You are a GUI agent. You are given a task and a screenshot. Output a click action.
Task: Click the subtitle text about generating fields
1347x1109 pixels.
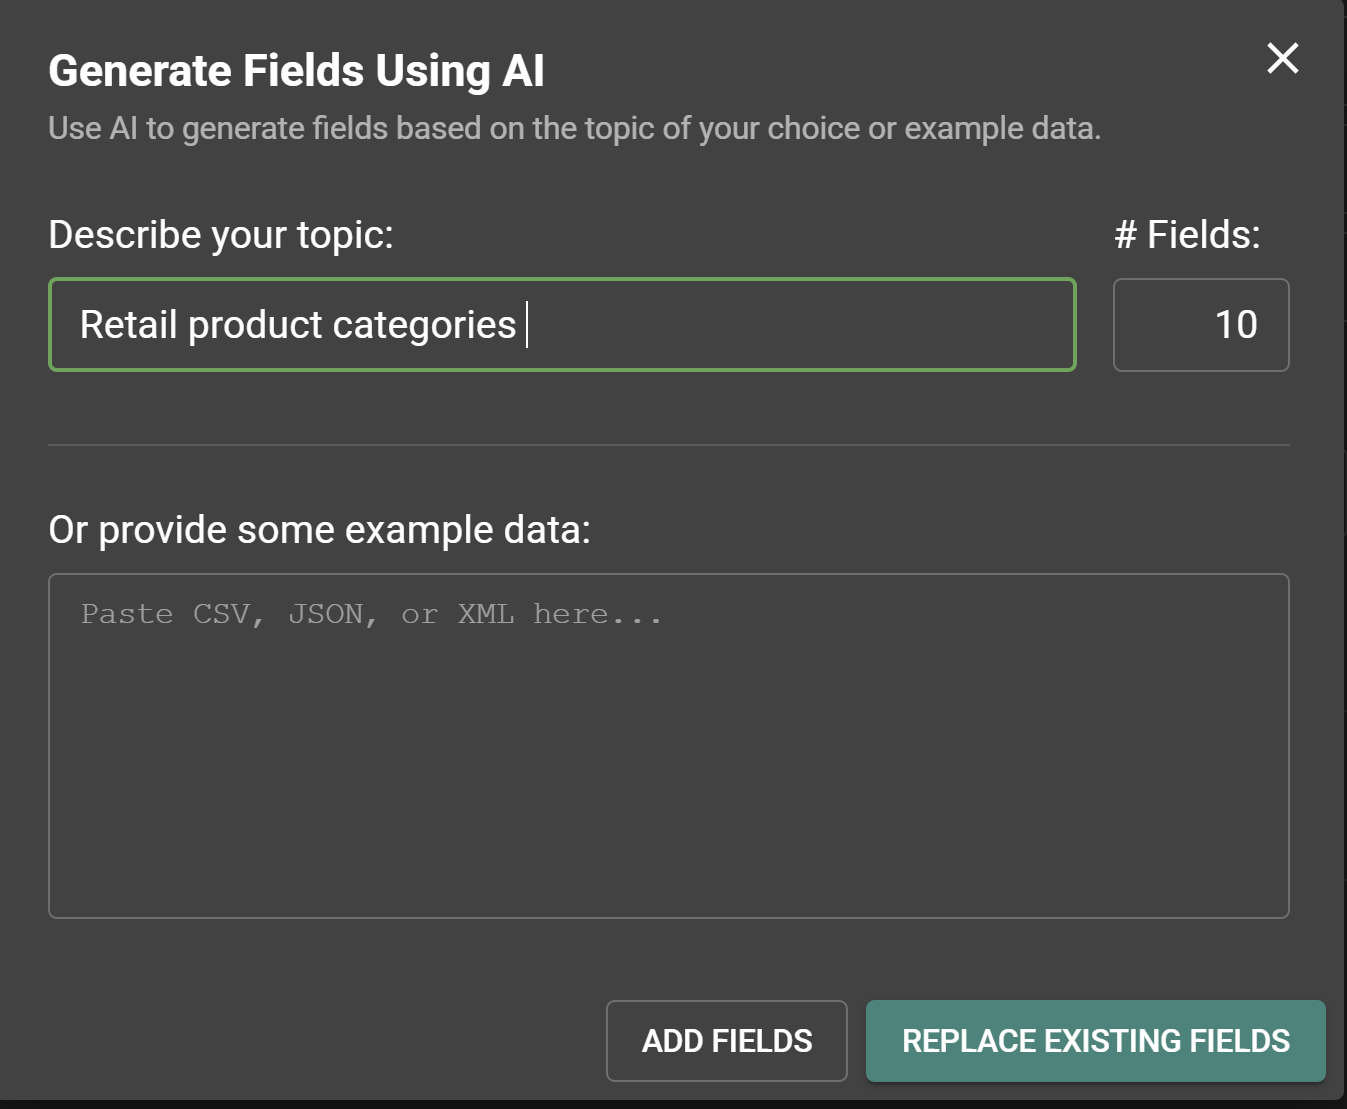tap(574, 129)
